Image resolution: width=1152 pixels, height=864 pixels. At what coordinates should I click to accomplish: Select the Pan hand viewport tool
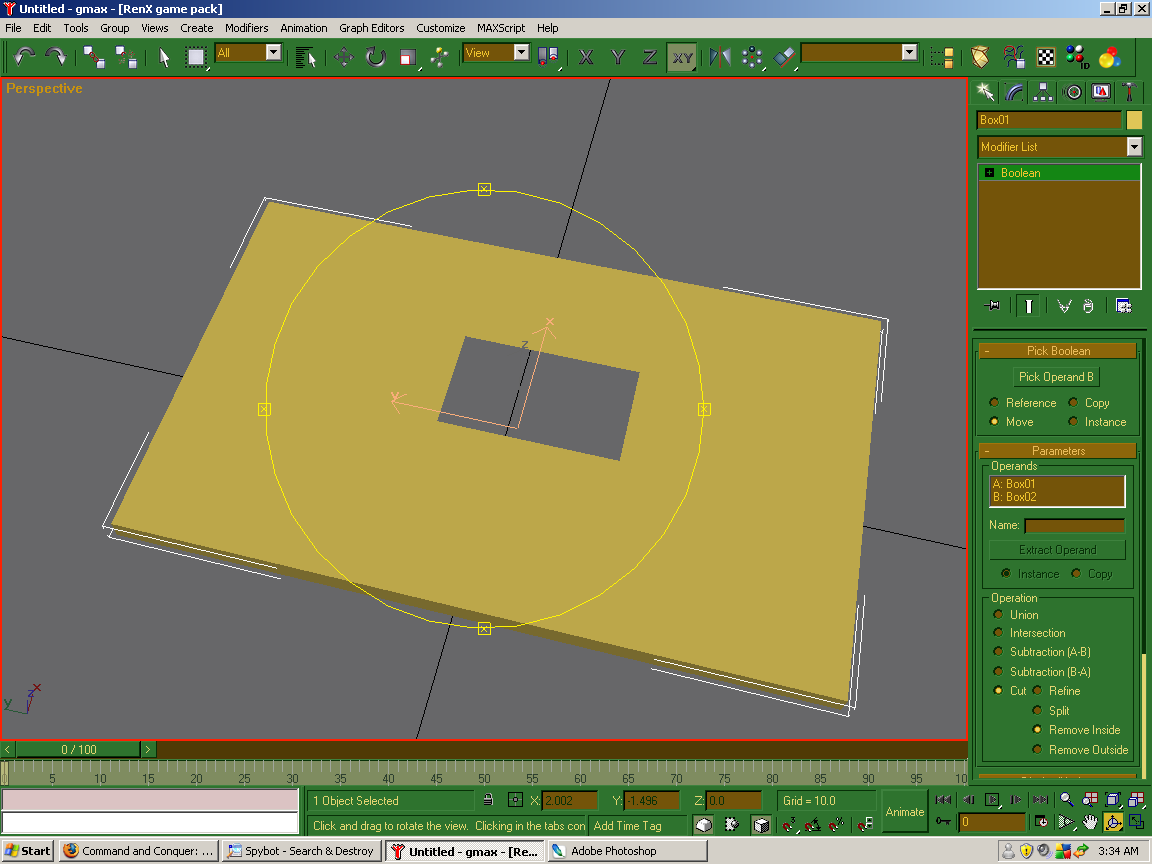(x=1089, y=822)
